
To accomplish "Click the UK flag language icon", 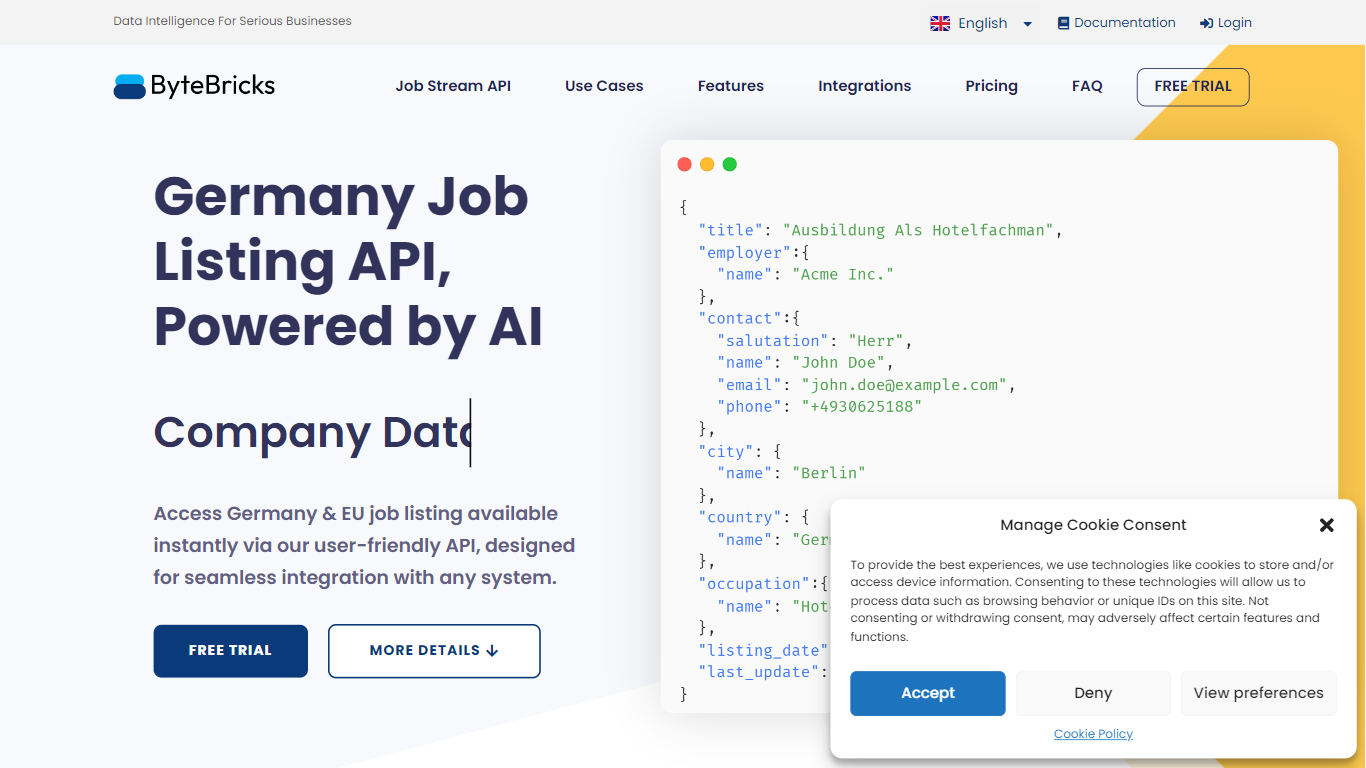I will pyautogui.click(x=940, y=23).
